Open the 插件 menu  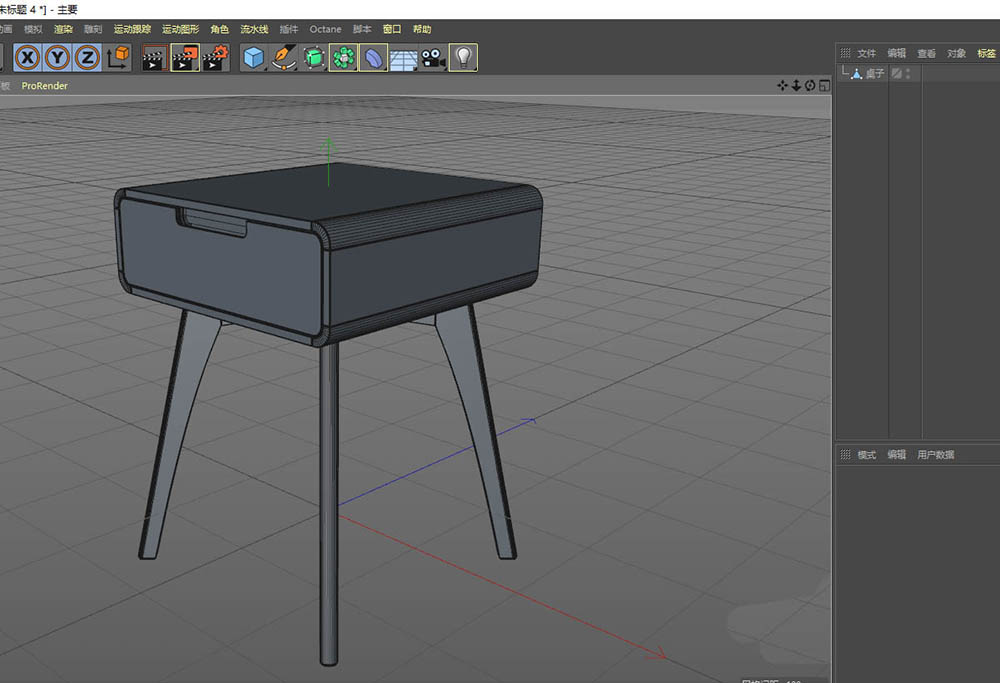pos(289,29)
